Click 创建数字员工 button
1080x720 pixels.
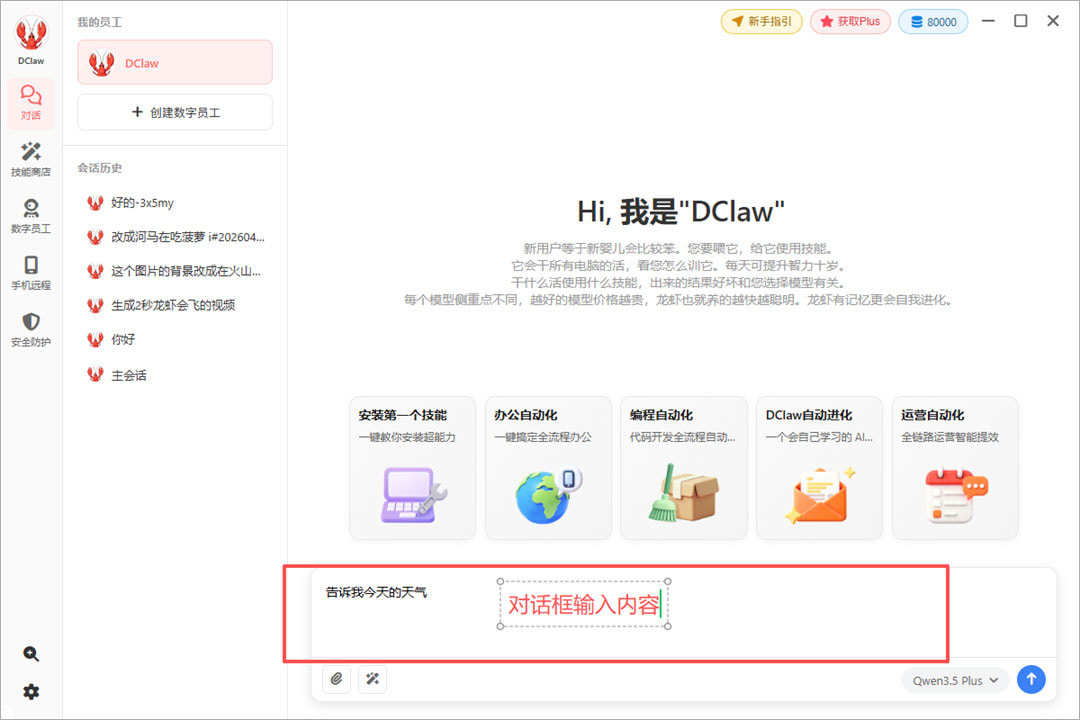click(175, 112)
